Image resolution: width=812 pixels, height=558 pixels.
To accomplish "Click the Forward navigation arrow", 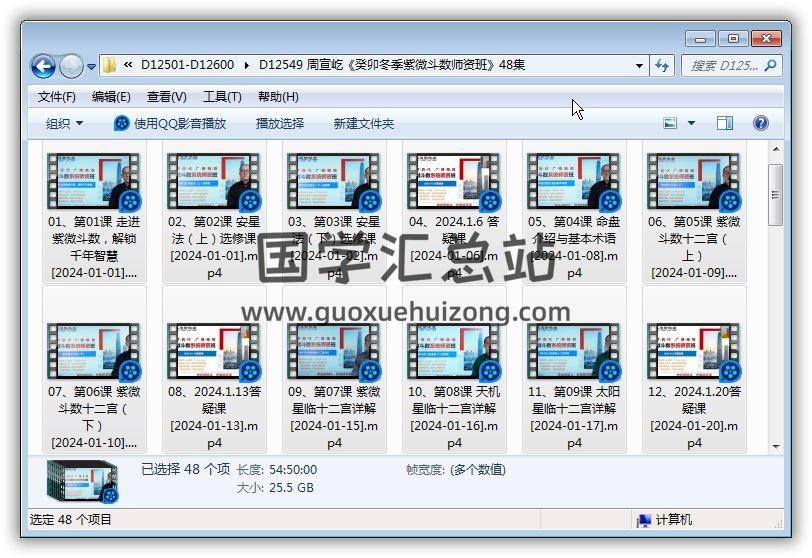I will coord(71,67).
